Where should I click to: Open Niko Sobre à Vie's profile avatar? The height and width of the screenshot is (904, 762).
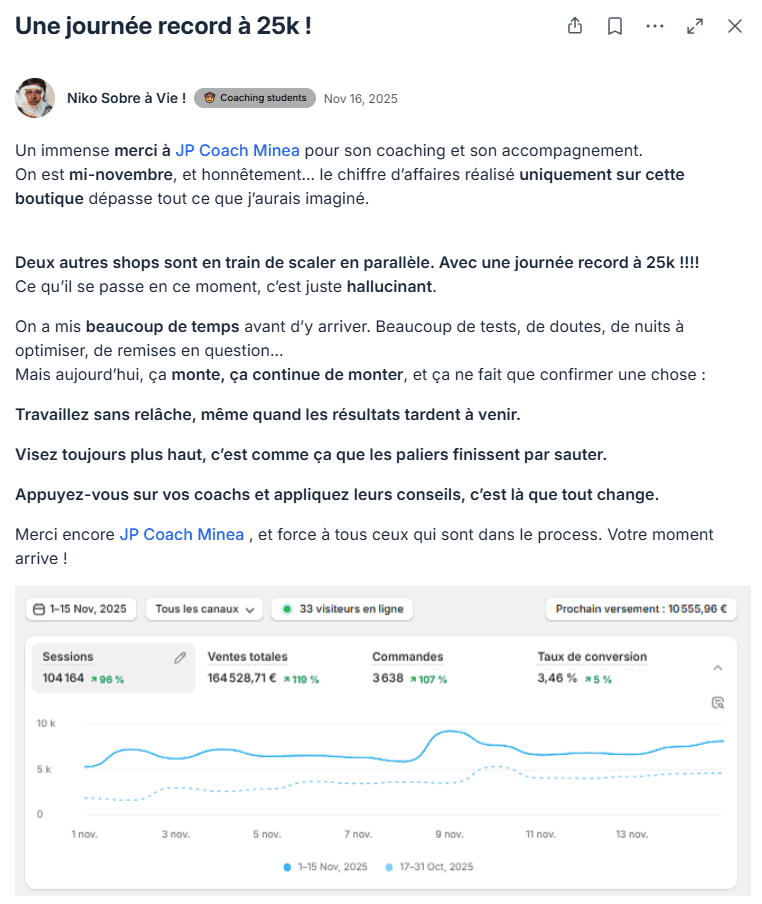[x=35, y=98]
